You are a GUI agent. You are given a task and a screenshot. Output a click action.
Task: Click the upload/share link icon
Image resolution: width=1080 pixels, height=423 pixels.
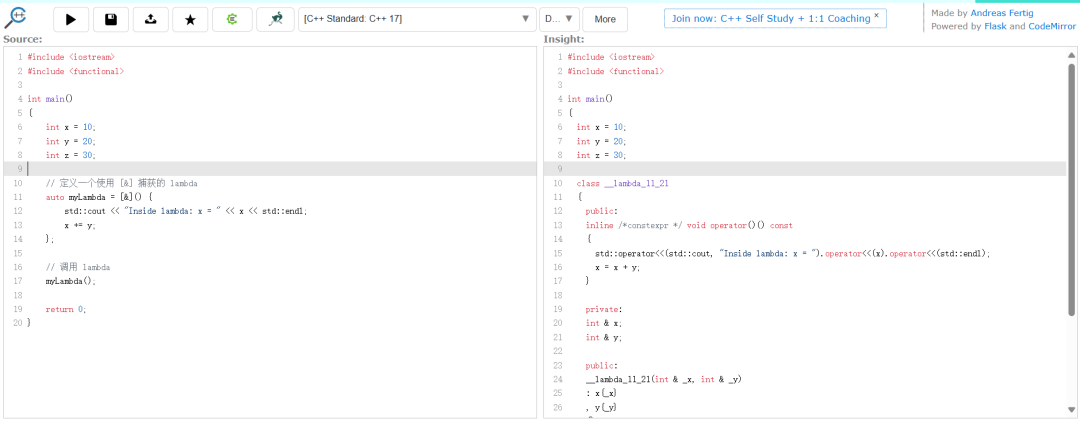click(150, 20)
